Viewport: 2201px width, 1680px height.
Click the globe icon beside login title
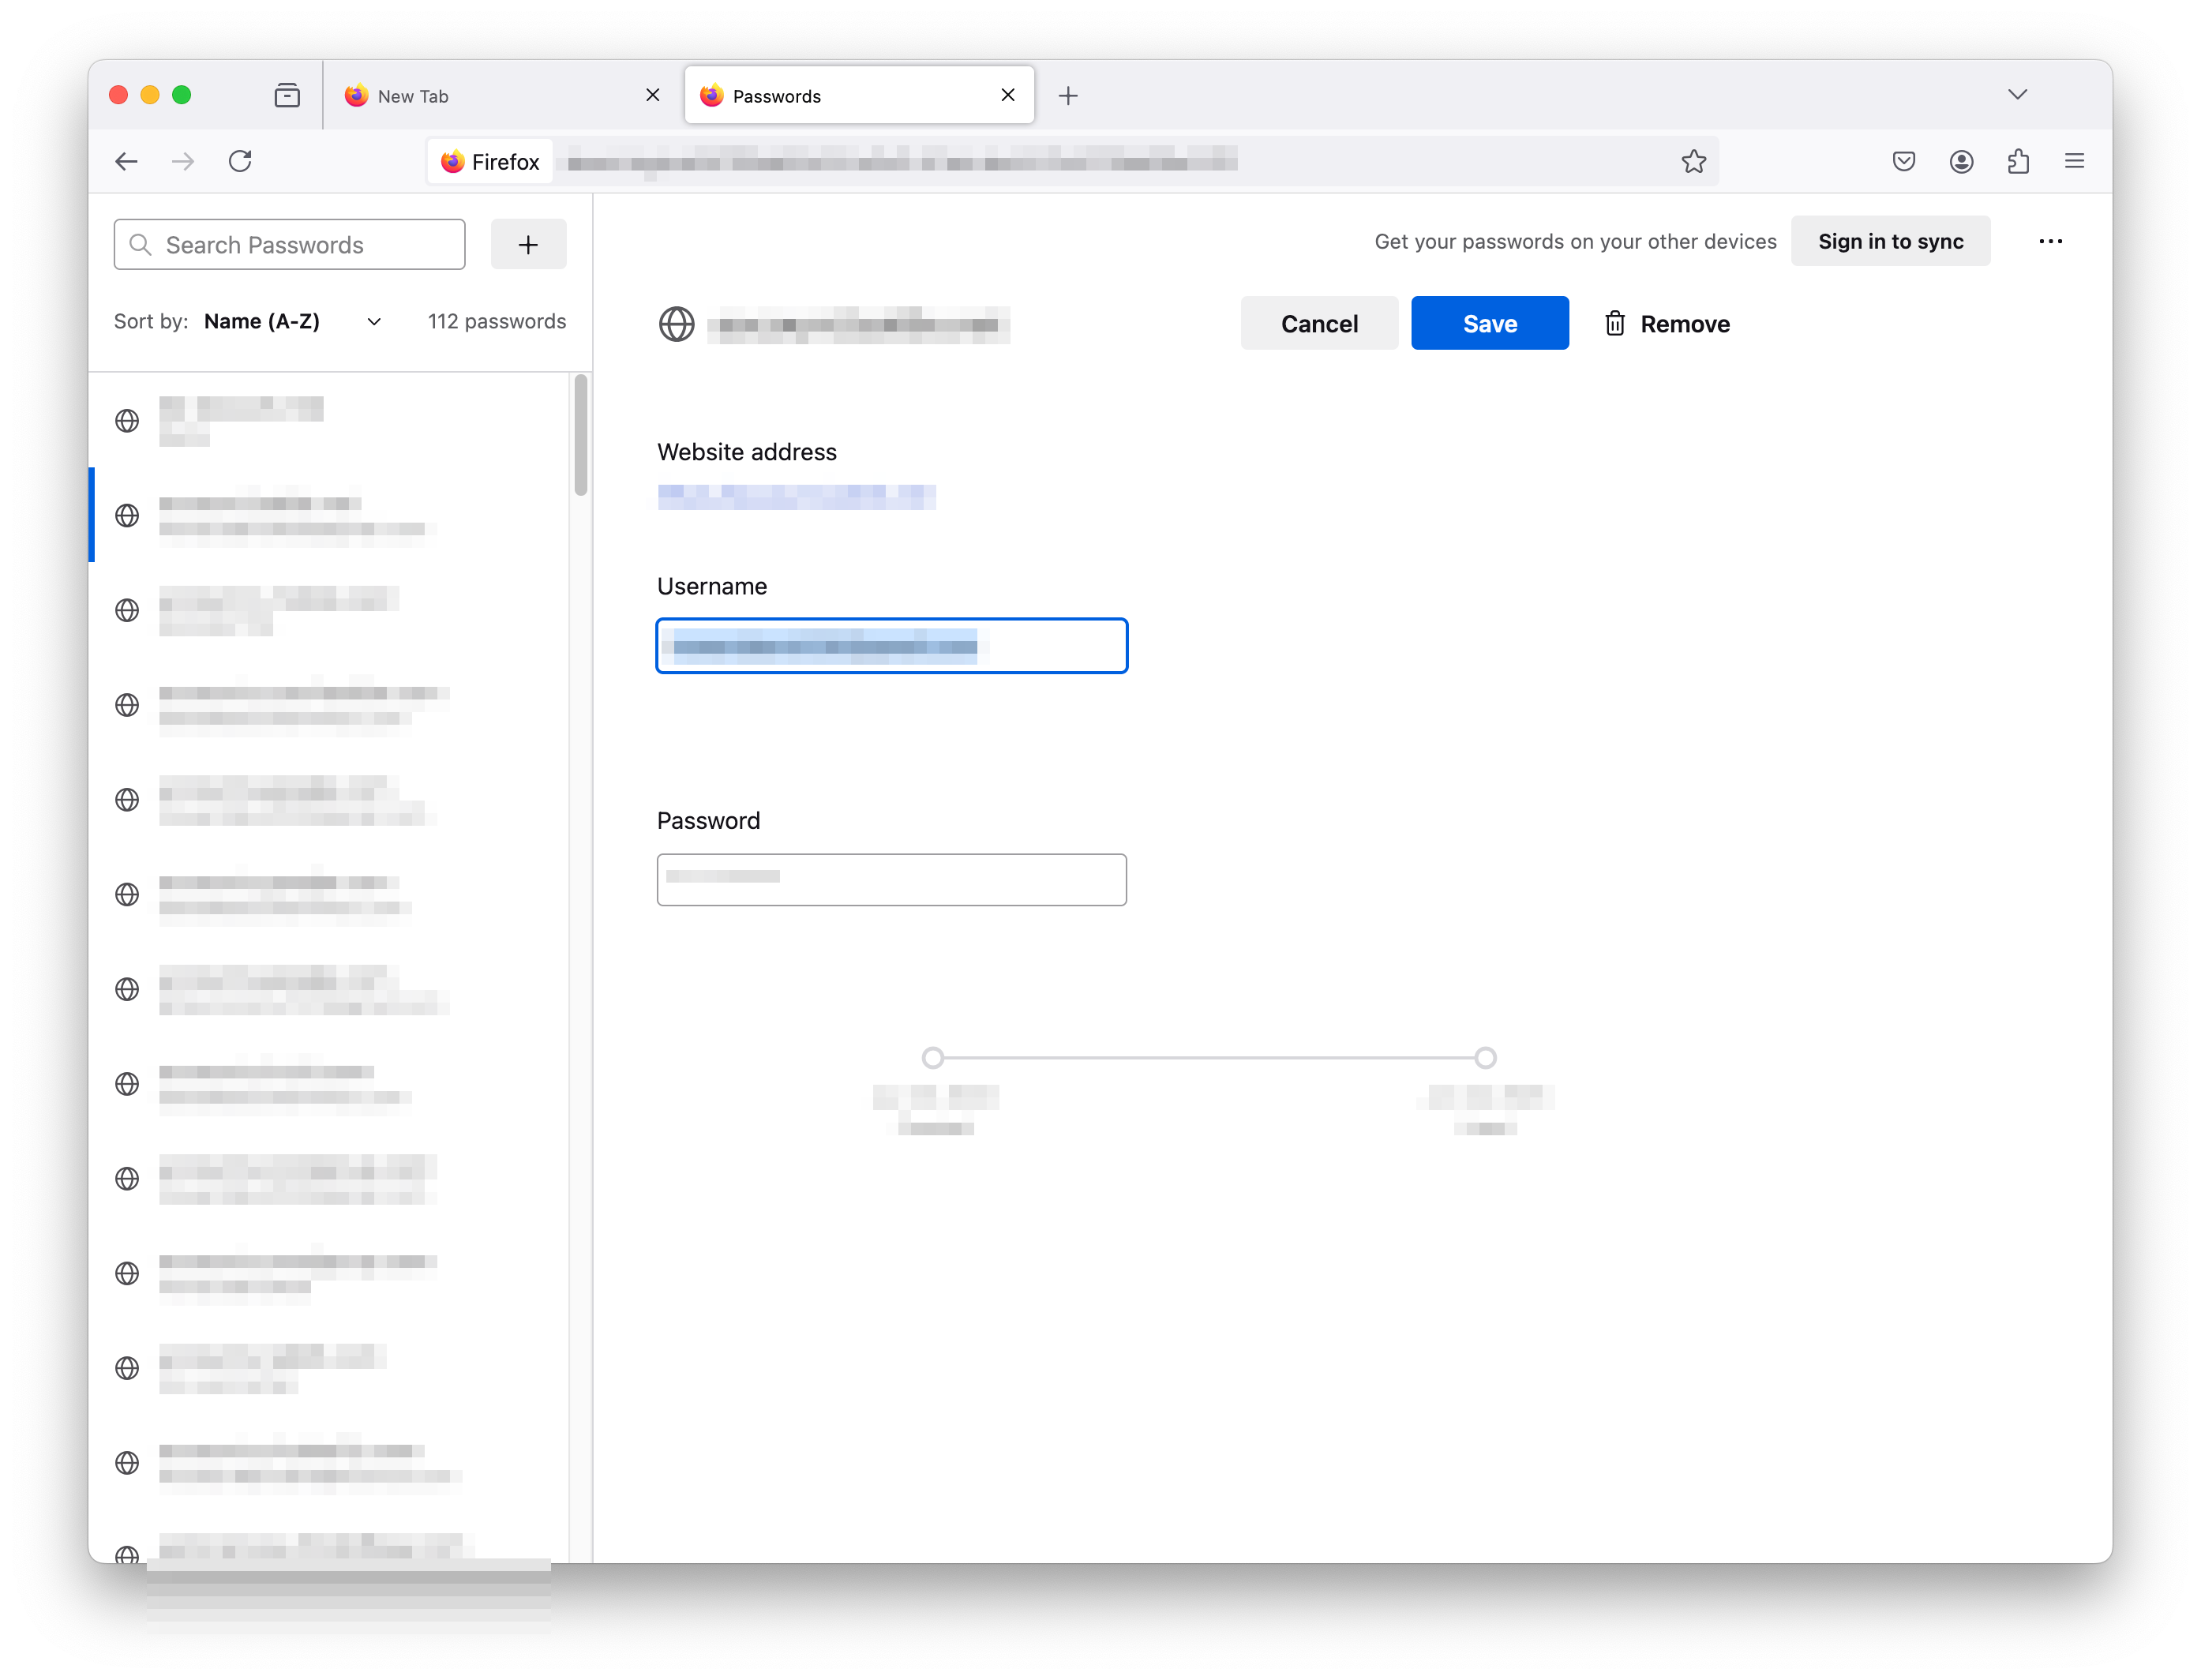click(x=676, y=324)
